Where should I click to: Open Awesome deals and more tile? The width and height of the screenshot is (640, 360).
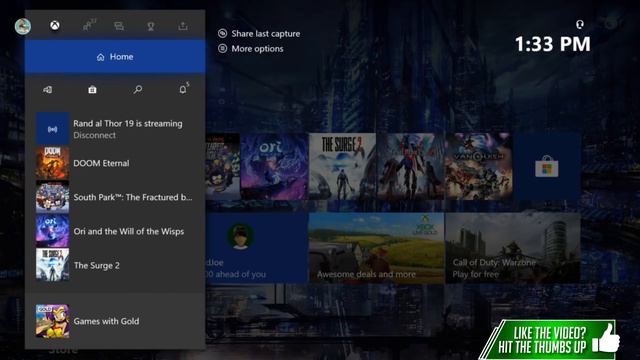[x=376, y=248]
